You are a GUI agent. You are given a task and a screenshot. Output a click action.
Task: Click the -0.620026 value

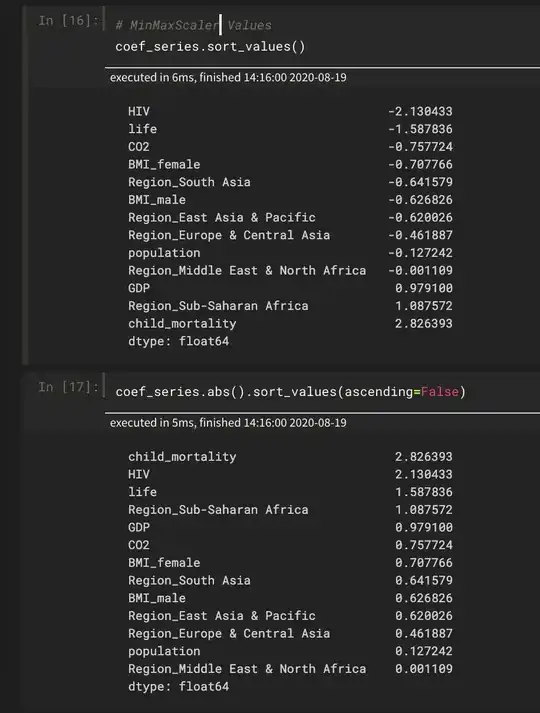(420, 217)
